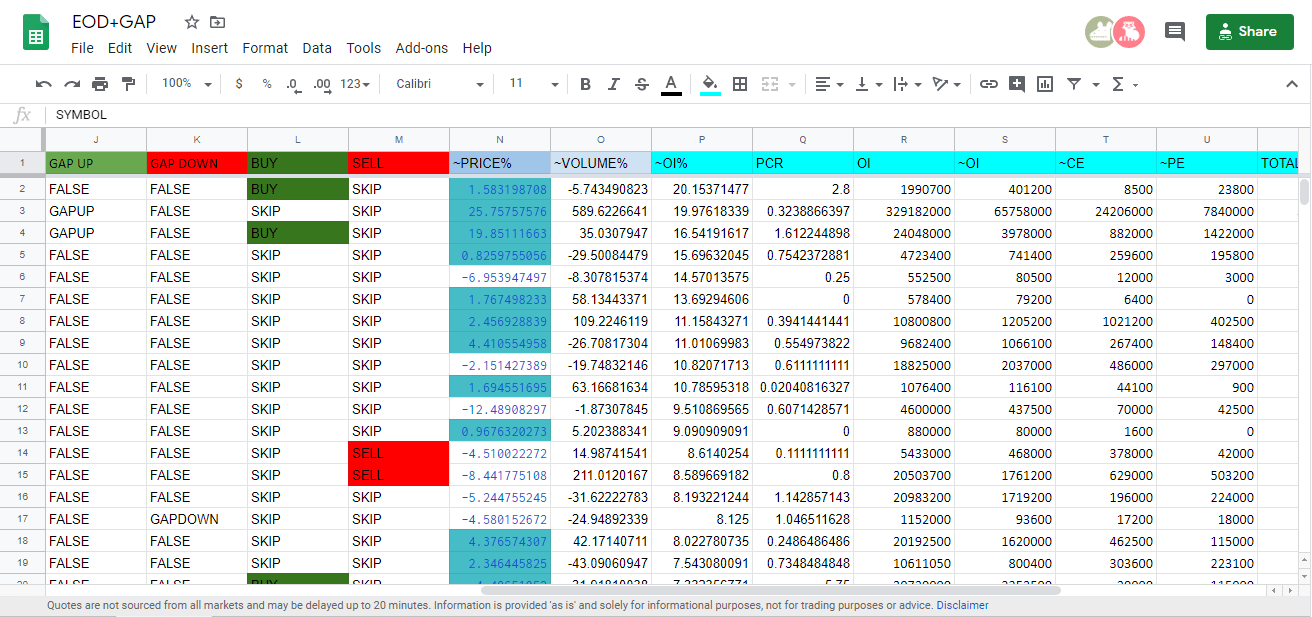Format as percent
This screenshot has width=1312, height=617.
[x=267, y=84]
